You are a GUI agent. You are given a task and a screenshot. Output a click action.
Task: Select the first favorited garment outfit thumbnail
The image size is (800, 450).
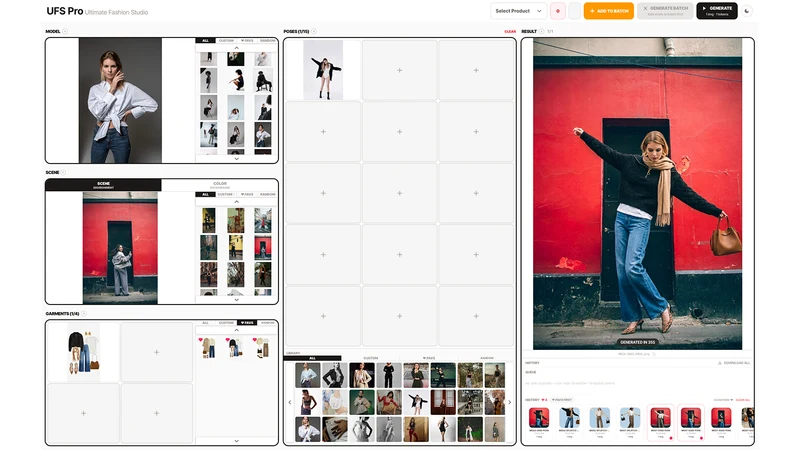coord(209,347)
